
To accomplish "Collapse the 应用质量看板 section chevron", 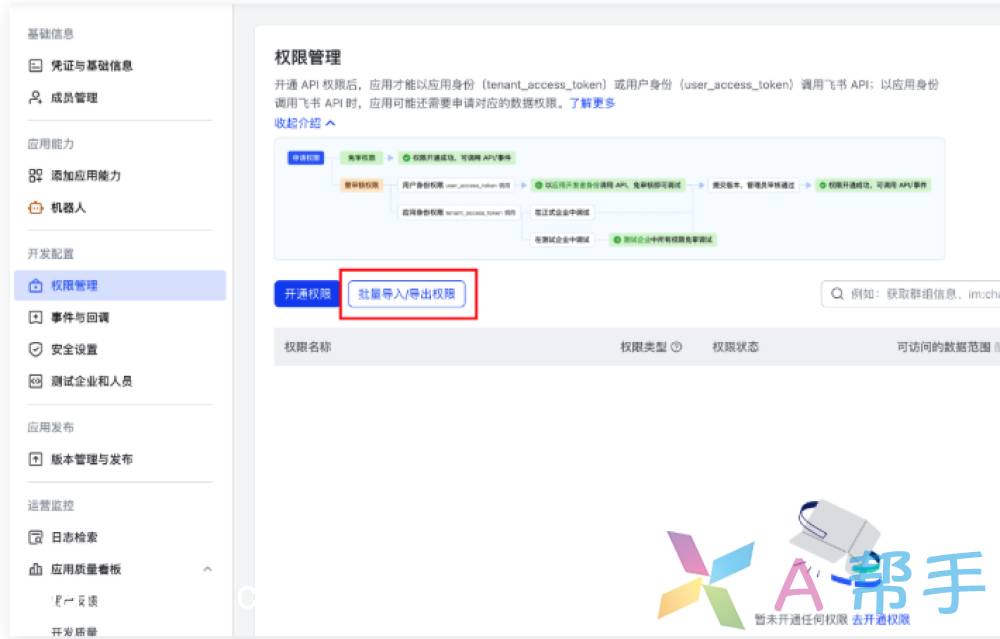I will [x=208, y=569].
